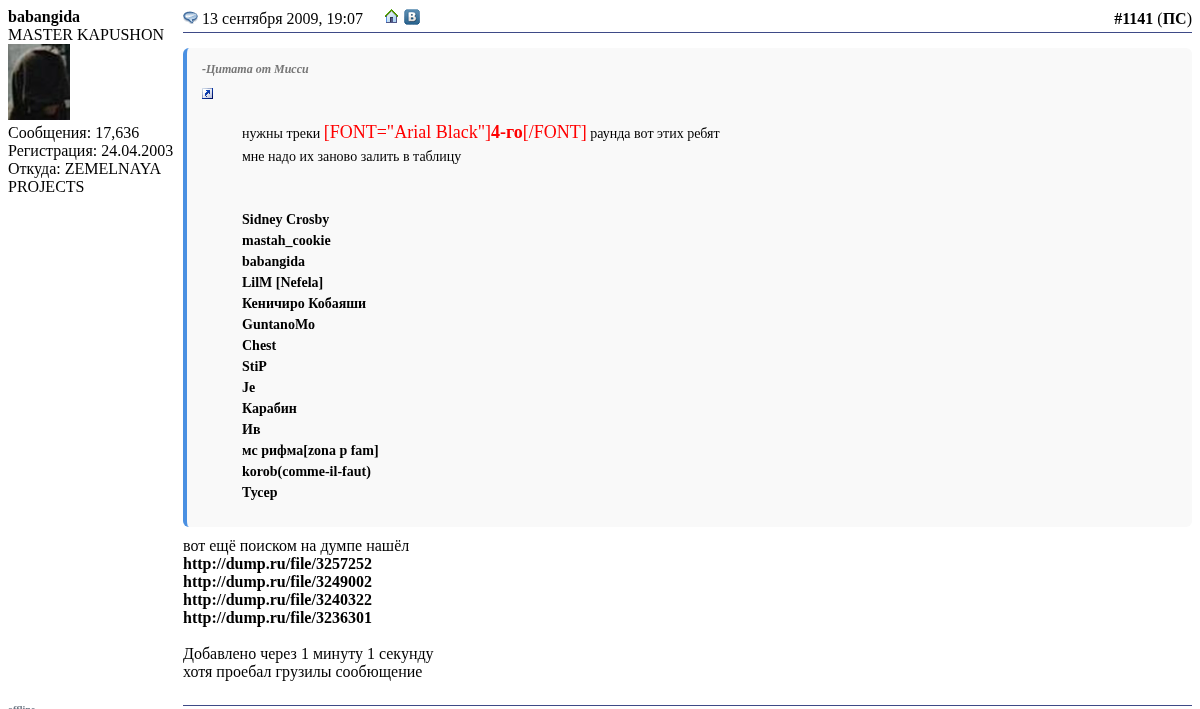Click the 'Цитата от Мисси' quote header
This screenshot has height=709, width=1200.
click(x=255, y=69)
